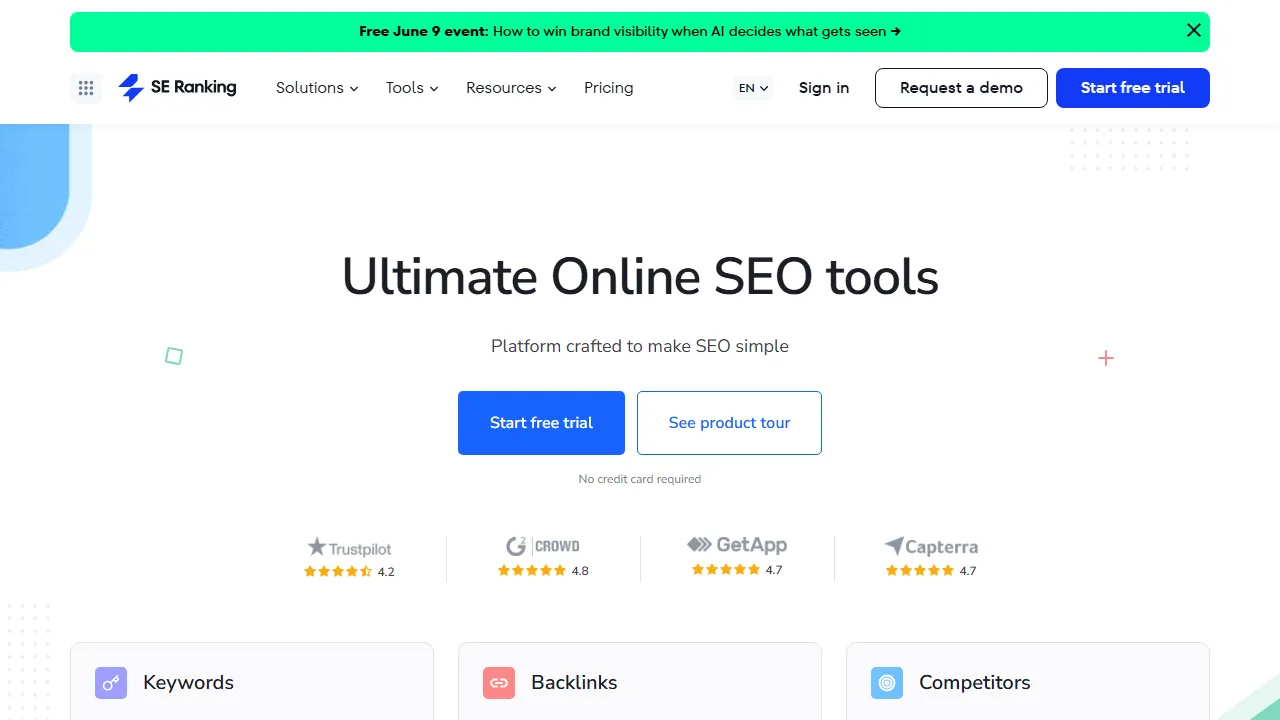Click the Ultimate Online SEO tools headline
Screen dimensions: 1280x720
640,277
